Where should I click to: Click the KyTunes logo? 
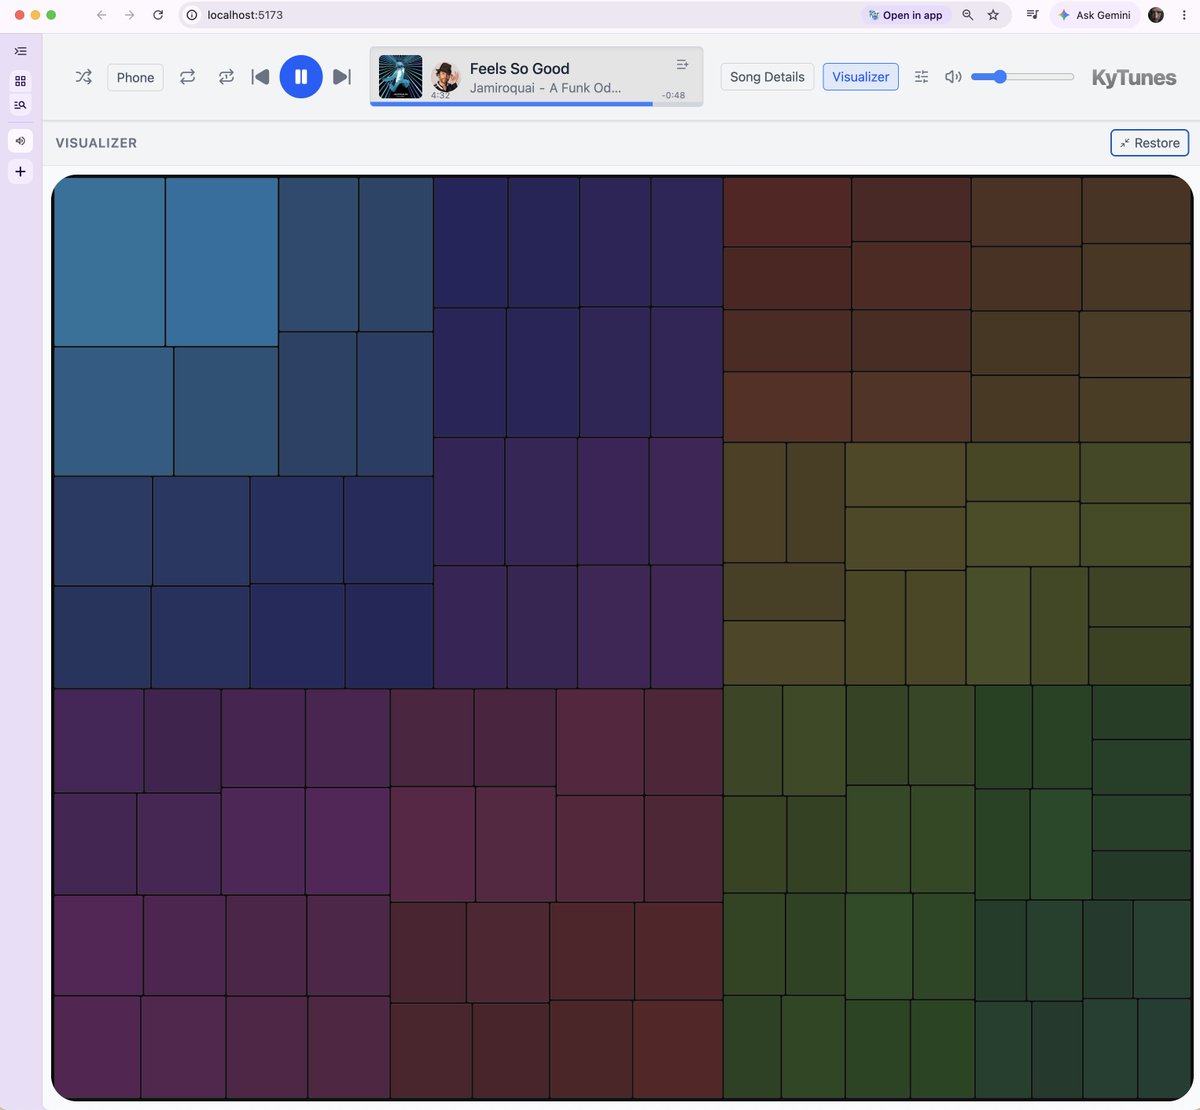pos(1134,77)
